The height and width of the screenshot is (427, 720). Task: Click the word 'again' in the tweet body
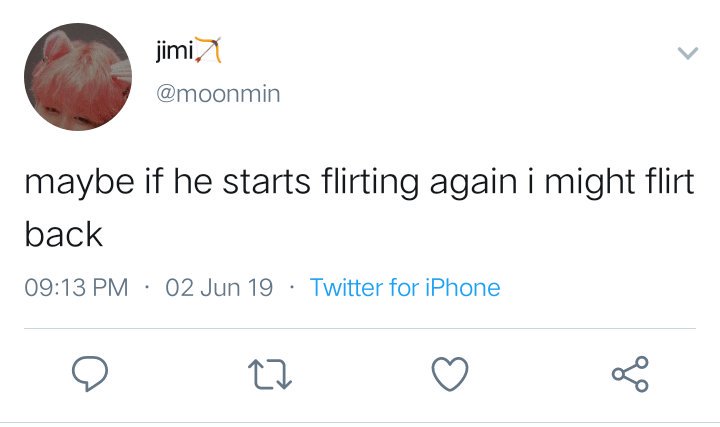(x=473, y=183)
